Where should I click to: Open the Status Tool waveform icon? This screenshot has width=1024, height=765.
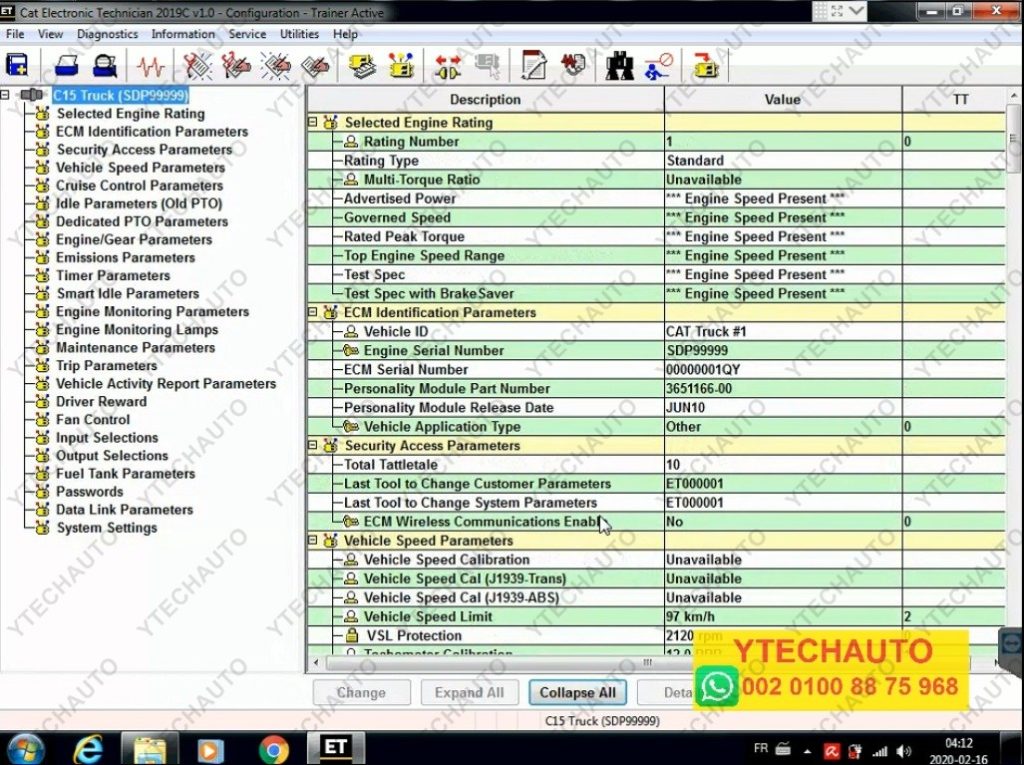tap(150, 66)
